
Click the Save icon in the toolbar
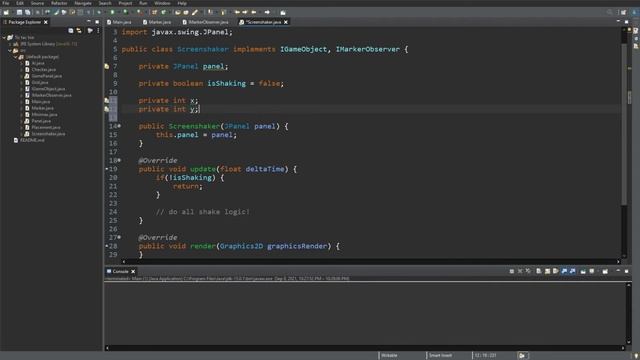click(19, 12)
